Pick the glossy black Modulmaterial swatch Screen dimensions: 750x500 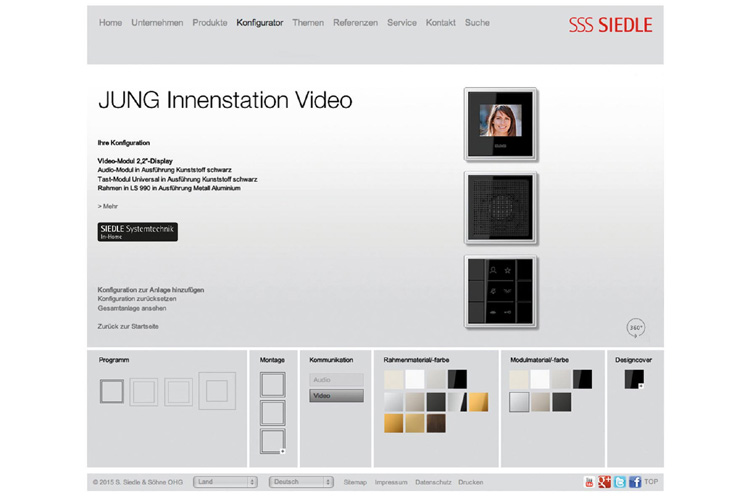(x=583, y=379)
